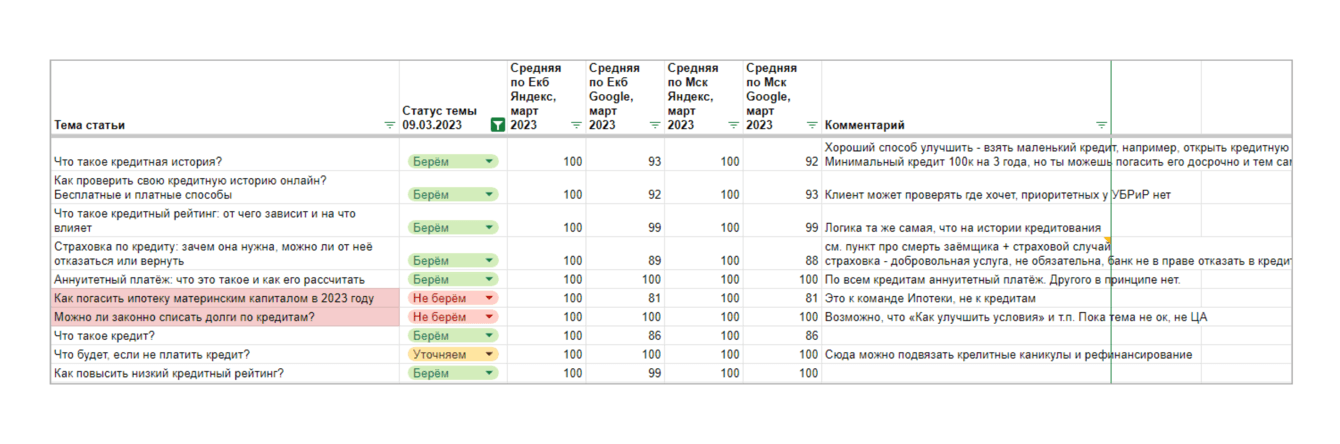Click filter icon for Мск Яндекс column
This screenshot has width=1340, height=444.
pyautogui.click(x=733, y=126)
